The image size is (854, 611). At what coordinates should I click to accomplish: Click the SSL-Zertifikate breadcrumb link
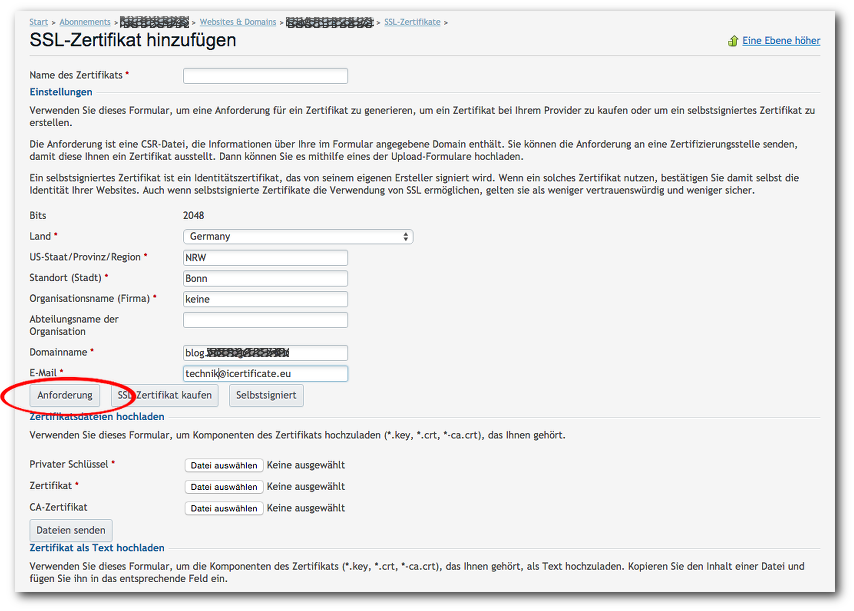click(412, 22)
